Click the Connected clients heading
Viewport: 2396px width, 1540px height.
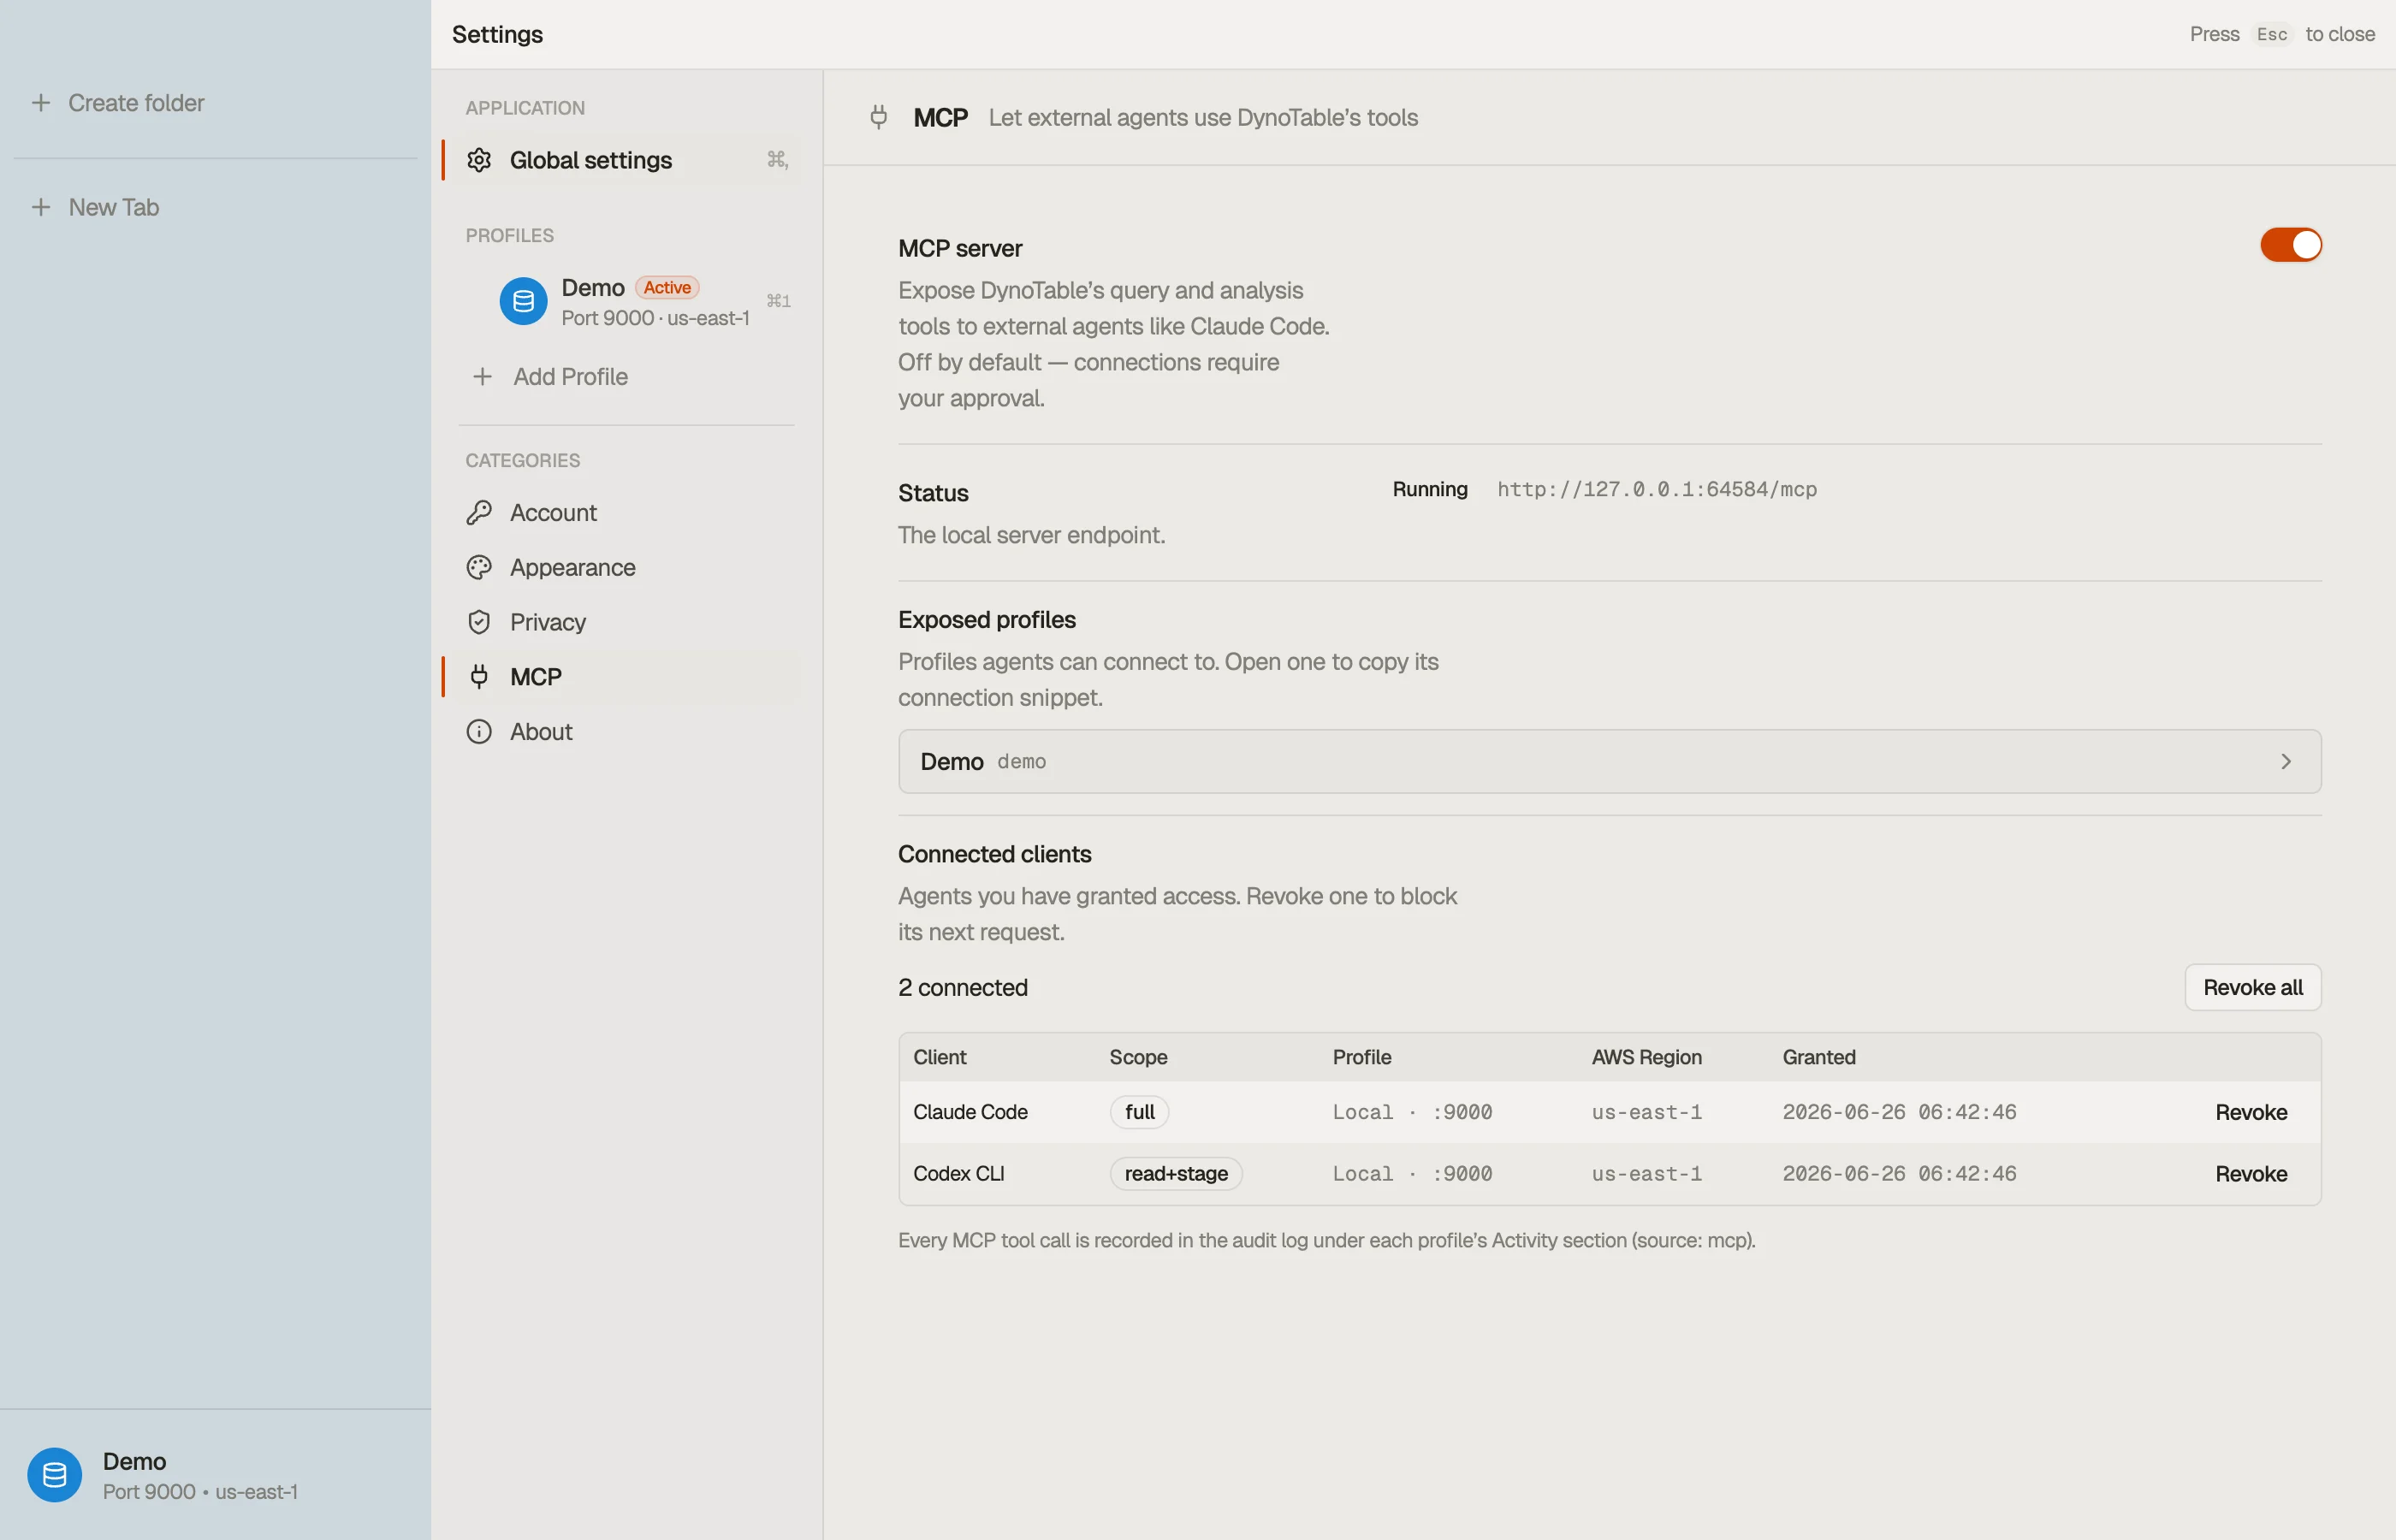pos(994,854)
